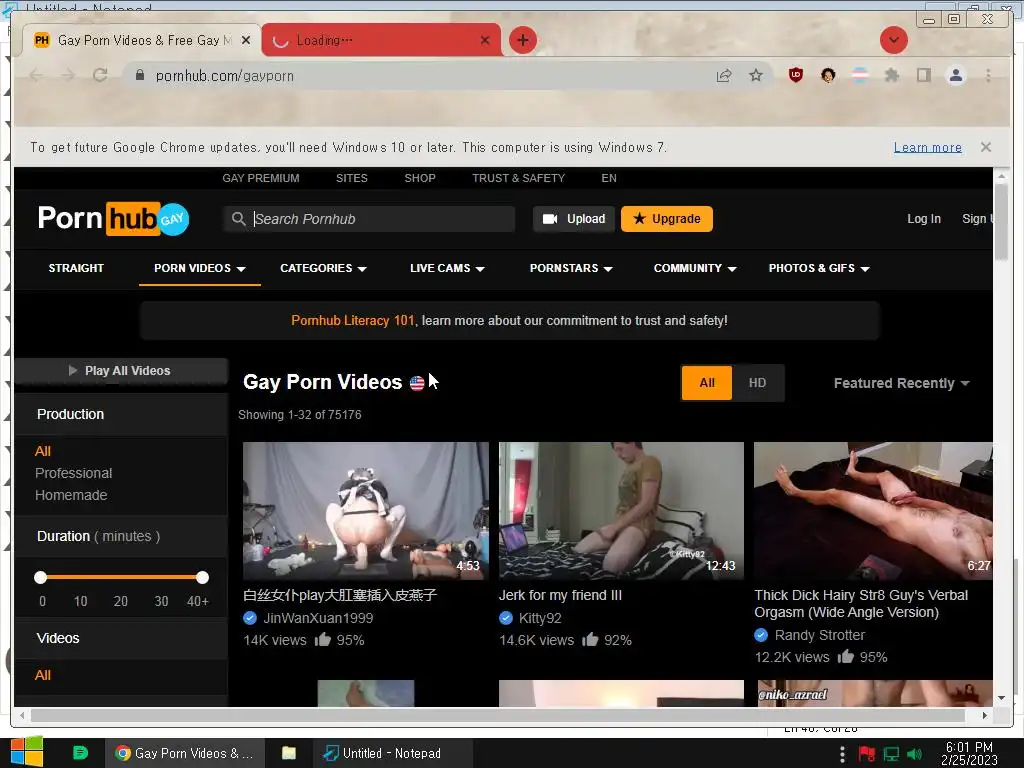Filter Production by Professional
The height and width of the screenshot is (768, 1024).
coord(73,473)
